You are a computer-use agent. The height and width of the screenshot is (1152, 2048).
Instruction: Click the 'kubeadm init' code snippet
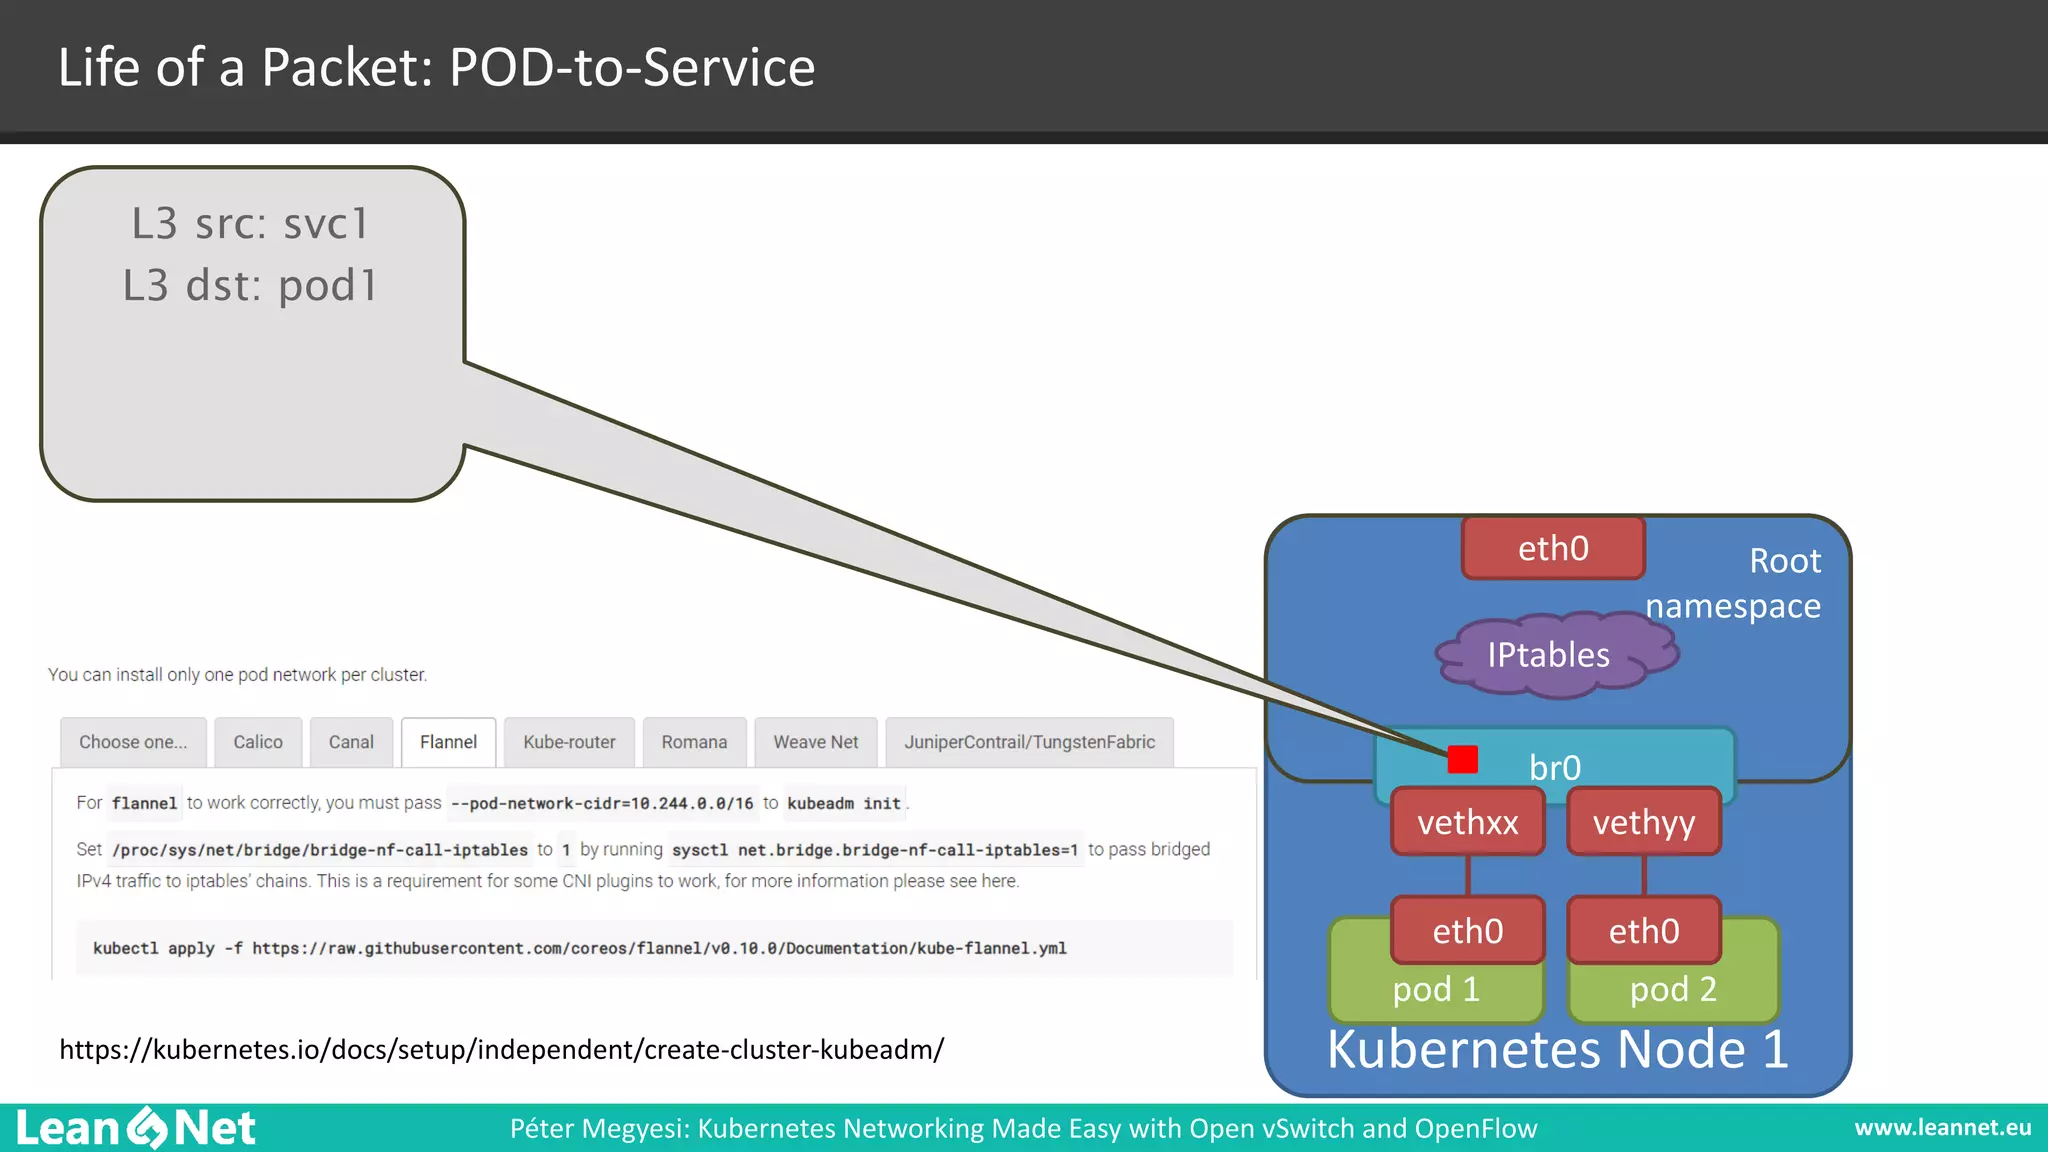[x=844, y=803]
